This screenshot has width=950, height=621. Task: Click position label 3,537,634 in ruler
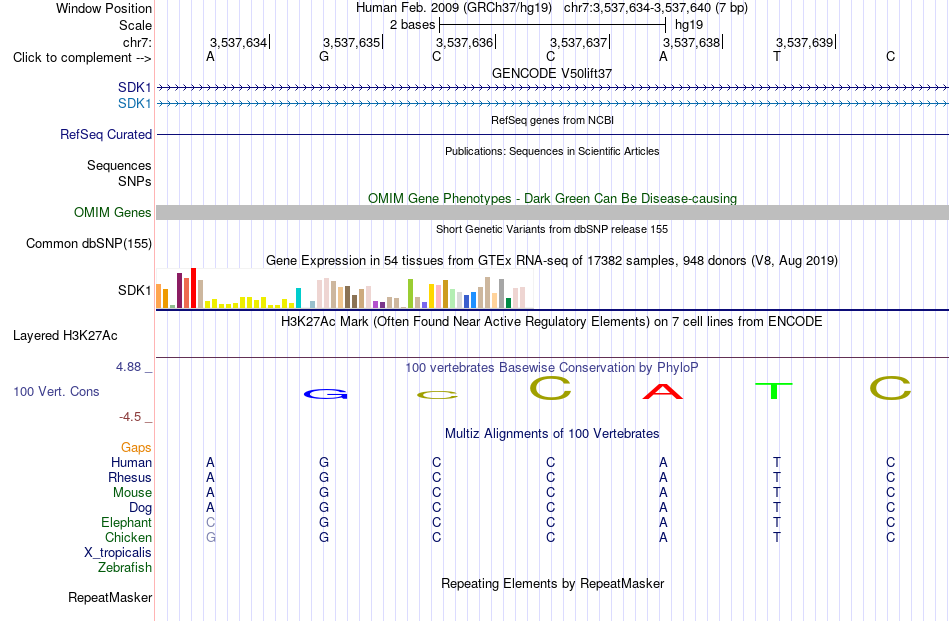[238, 42]
